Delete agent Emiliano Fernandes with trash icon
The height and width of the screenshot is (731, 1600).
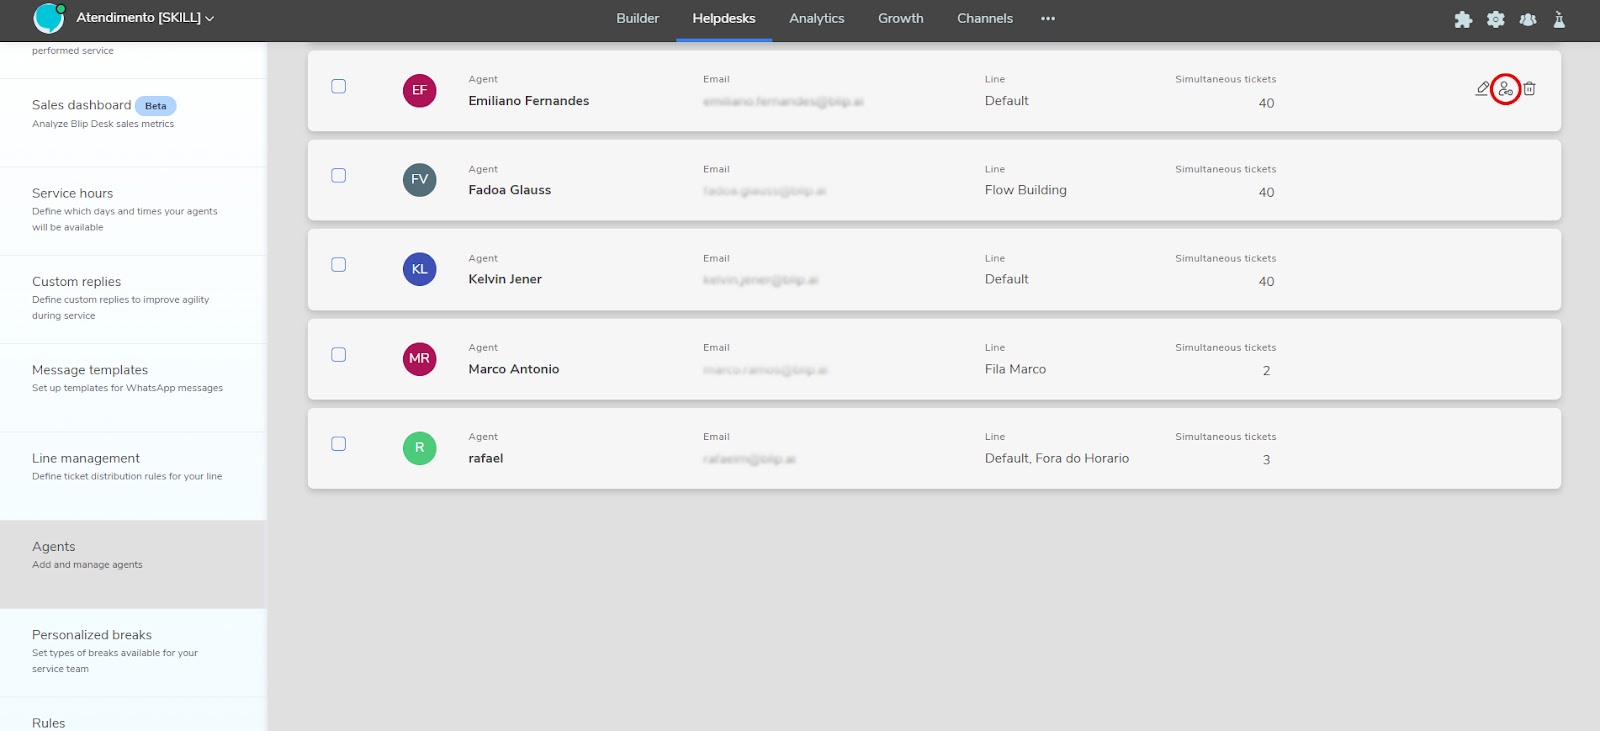[x=1529, y=89]
